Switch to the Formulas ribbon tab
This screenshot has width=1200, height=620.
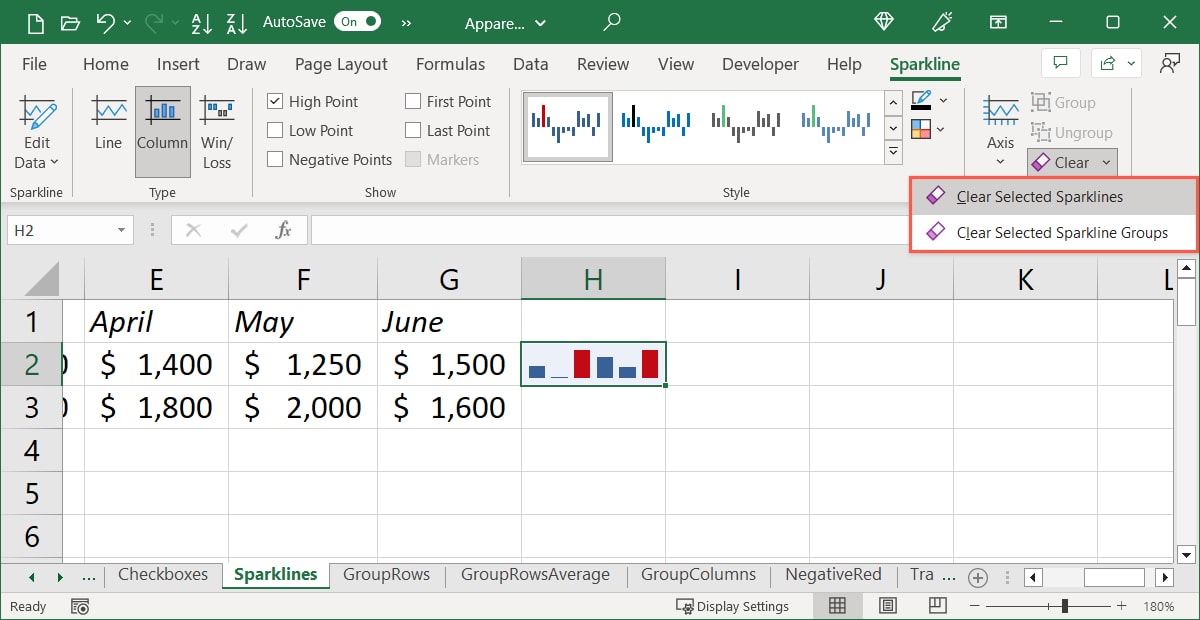coord(450,63)
